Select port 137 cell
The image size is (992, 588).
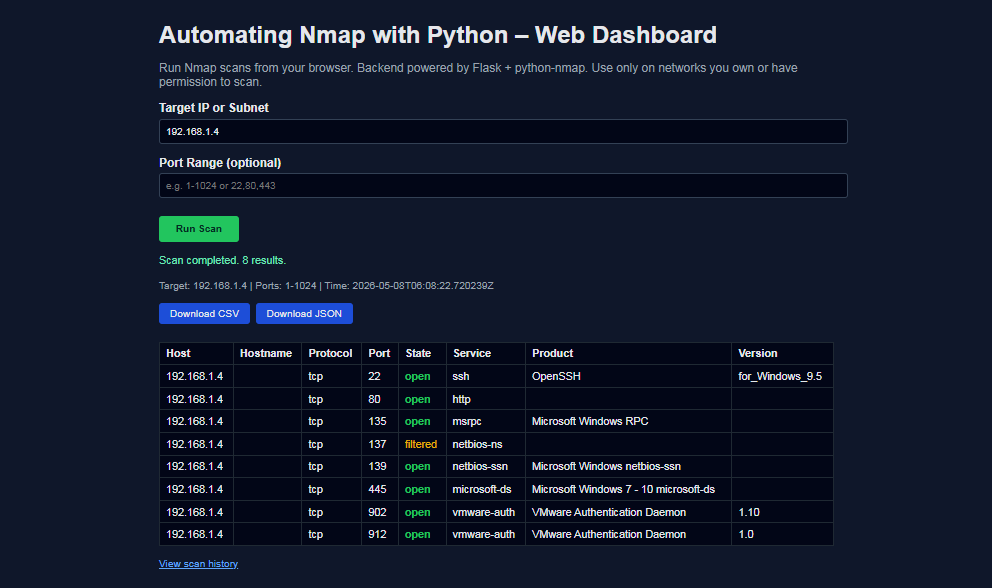(380, 444)
